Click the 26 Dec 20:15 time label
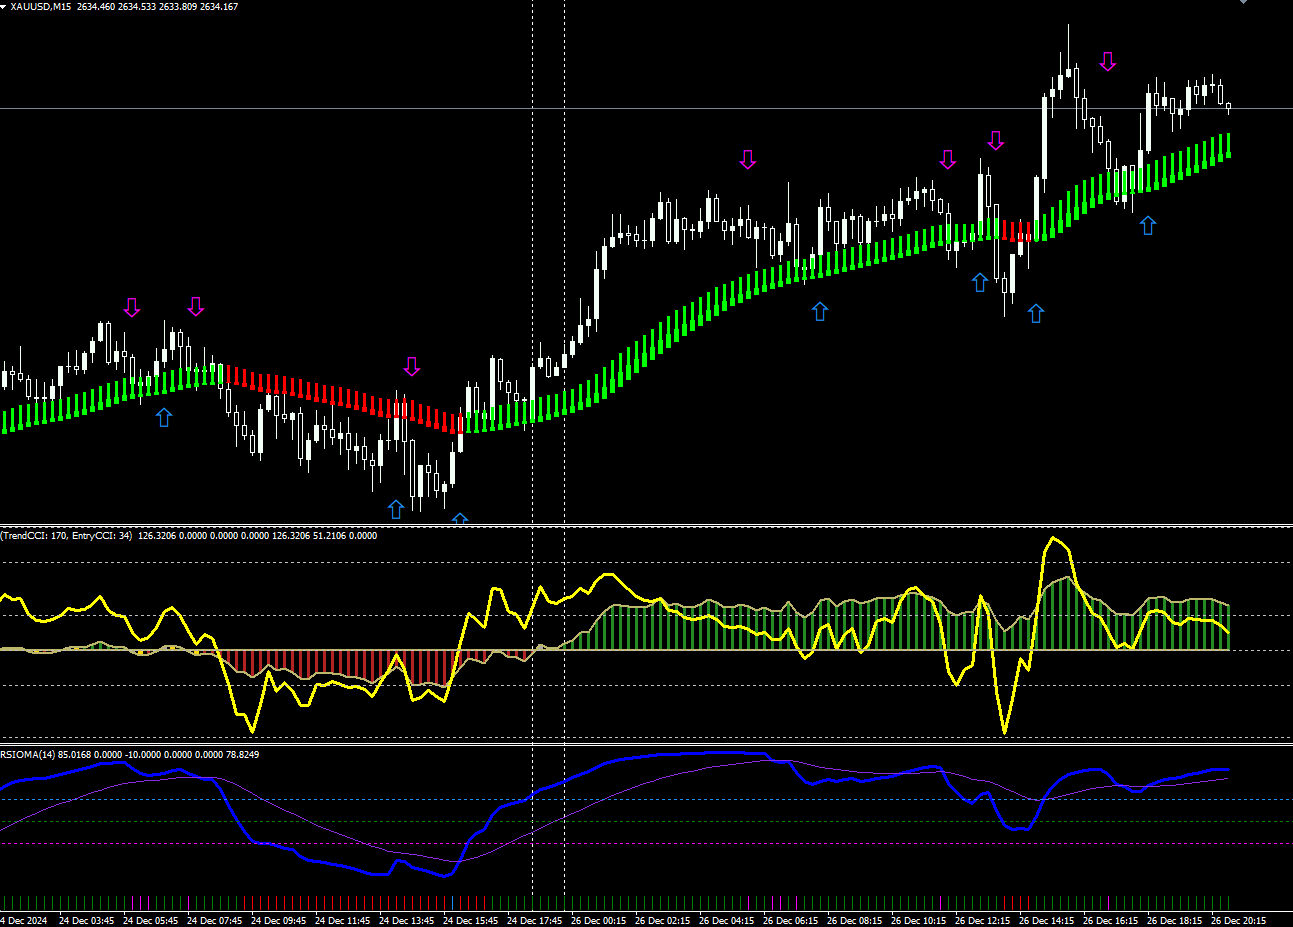The height and width of the screenshot is (927, 1293). click(1238, 920)
